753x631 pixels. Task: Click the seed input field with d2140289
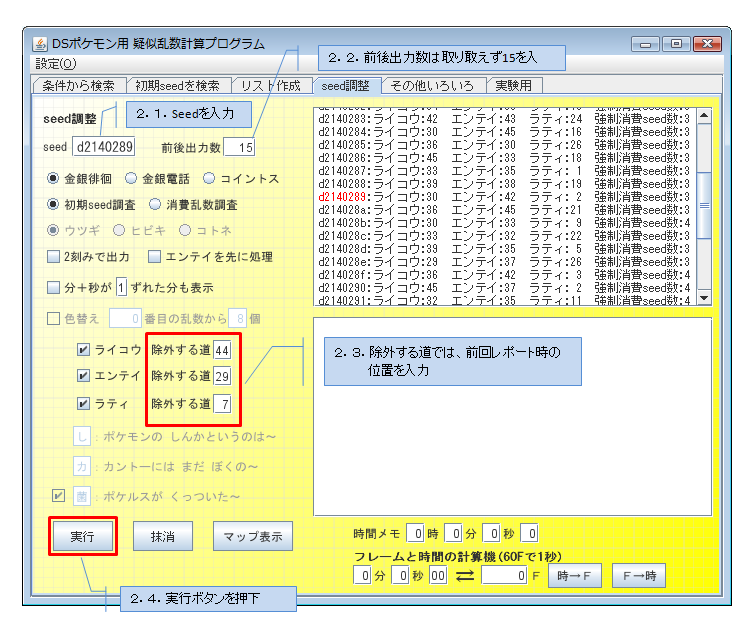(104, 147)
